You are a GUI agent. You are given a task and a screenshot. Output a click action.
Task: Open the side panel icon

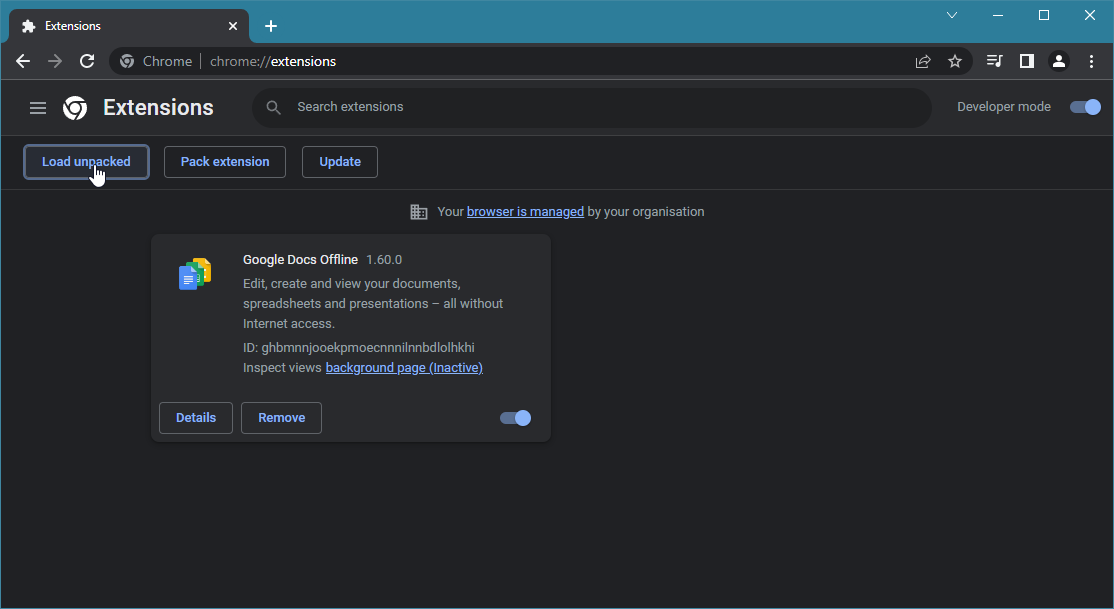[1027, 61]
